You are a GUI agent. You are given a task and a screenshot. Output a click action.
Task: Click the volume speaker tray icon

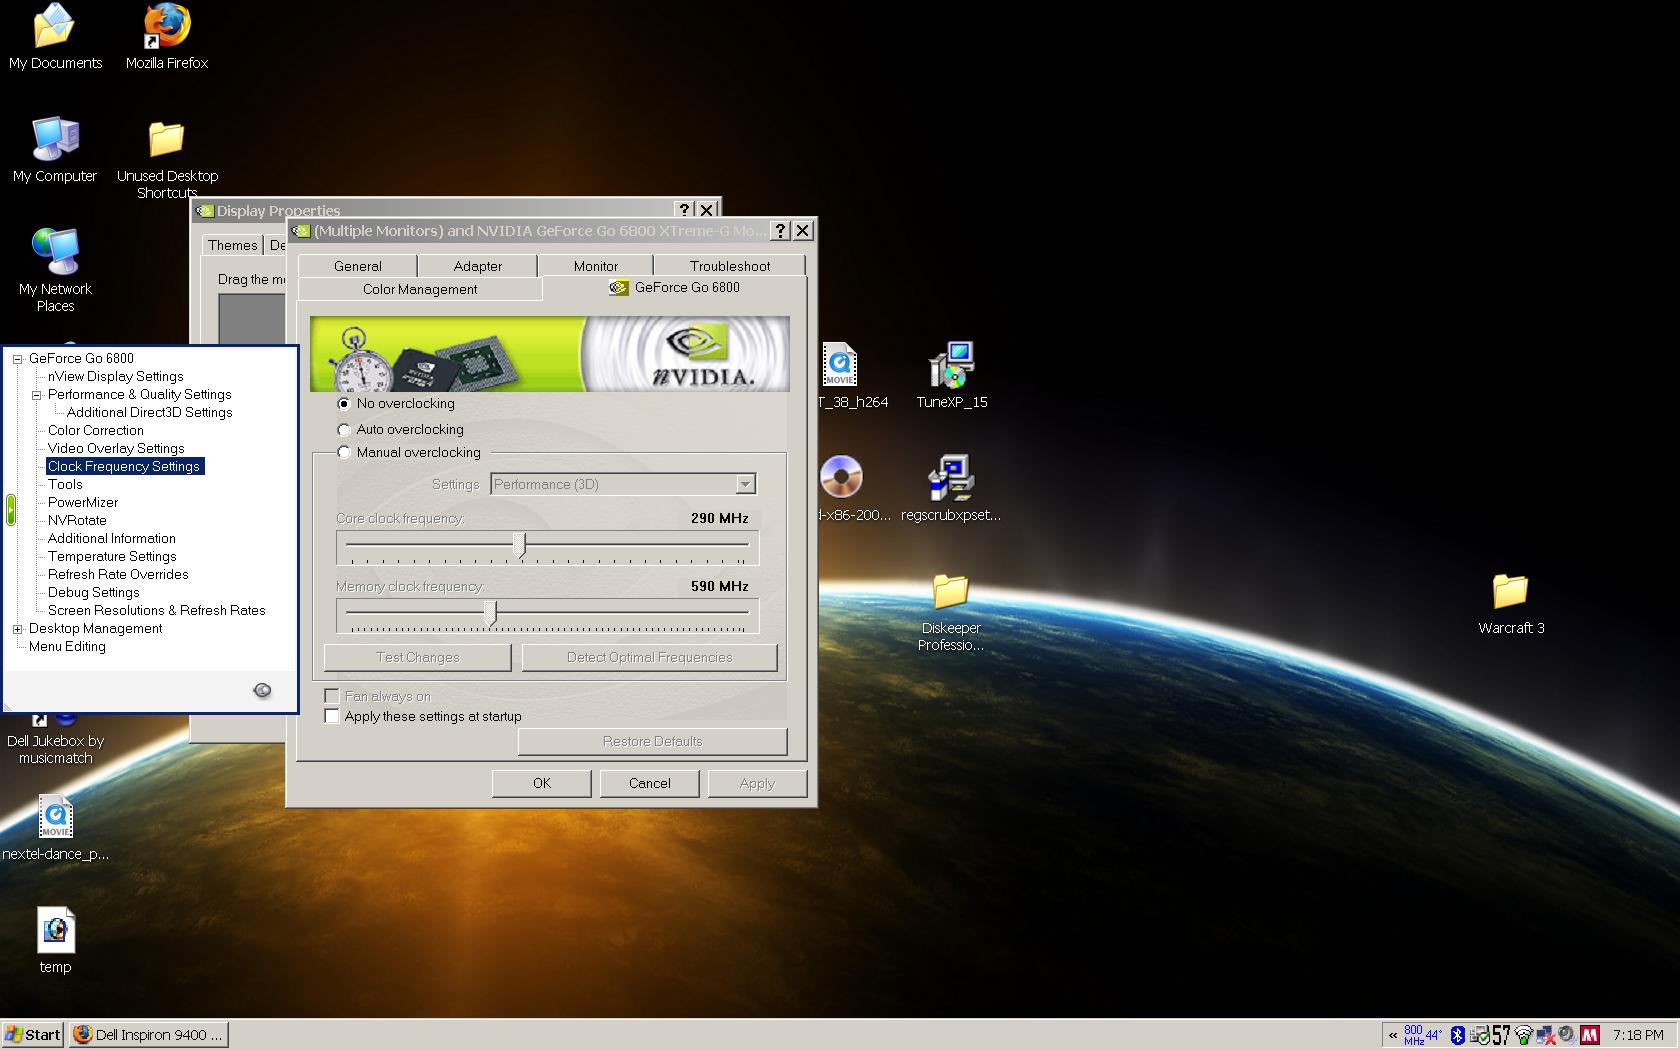pos(1567,1035)
